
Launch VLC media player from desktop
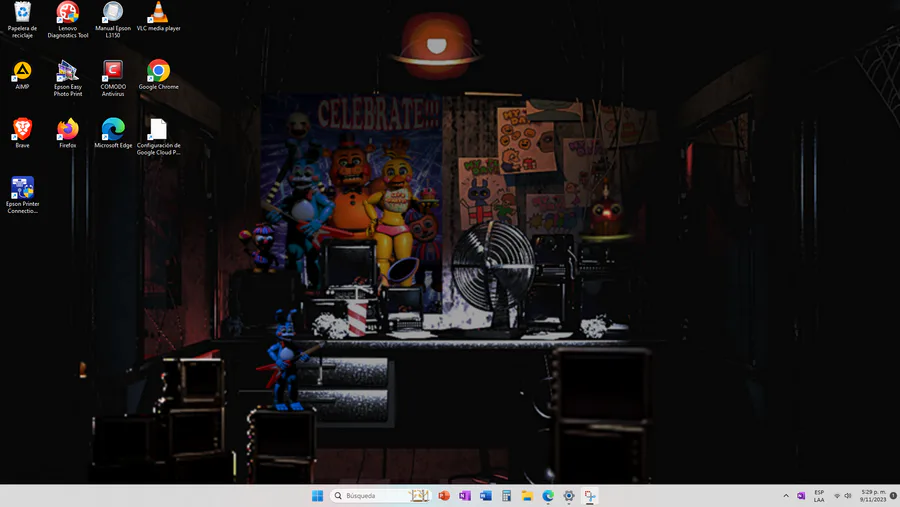click(x=158, y=16)
